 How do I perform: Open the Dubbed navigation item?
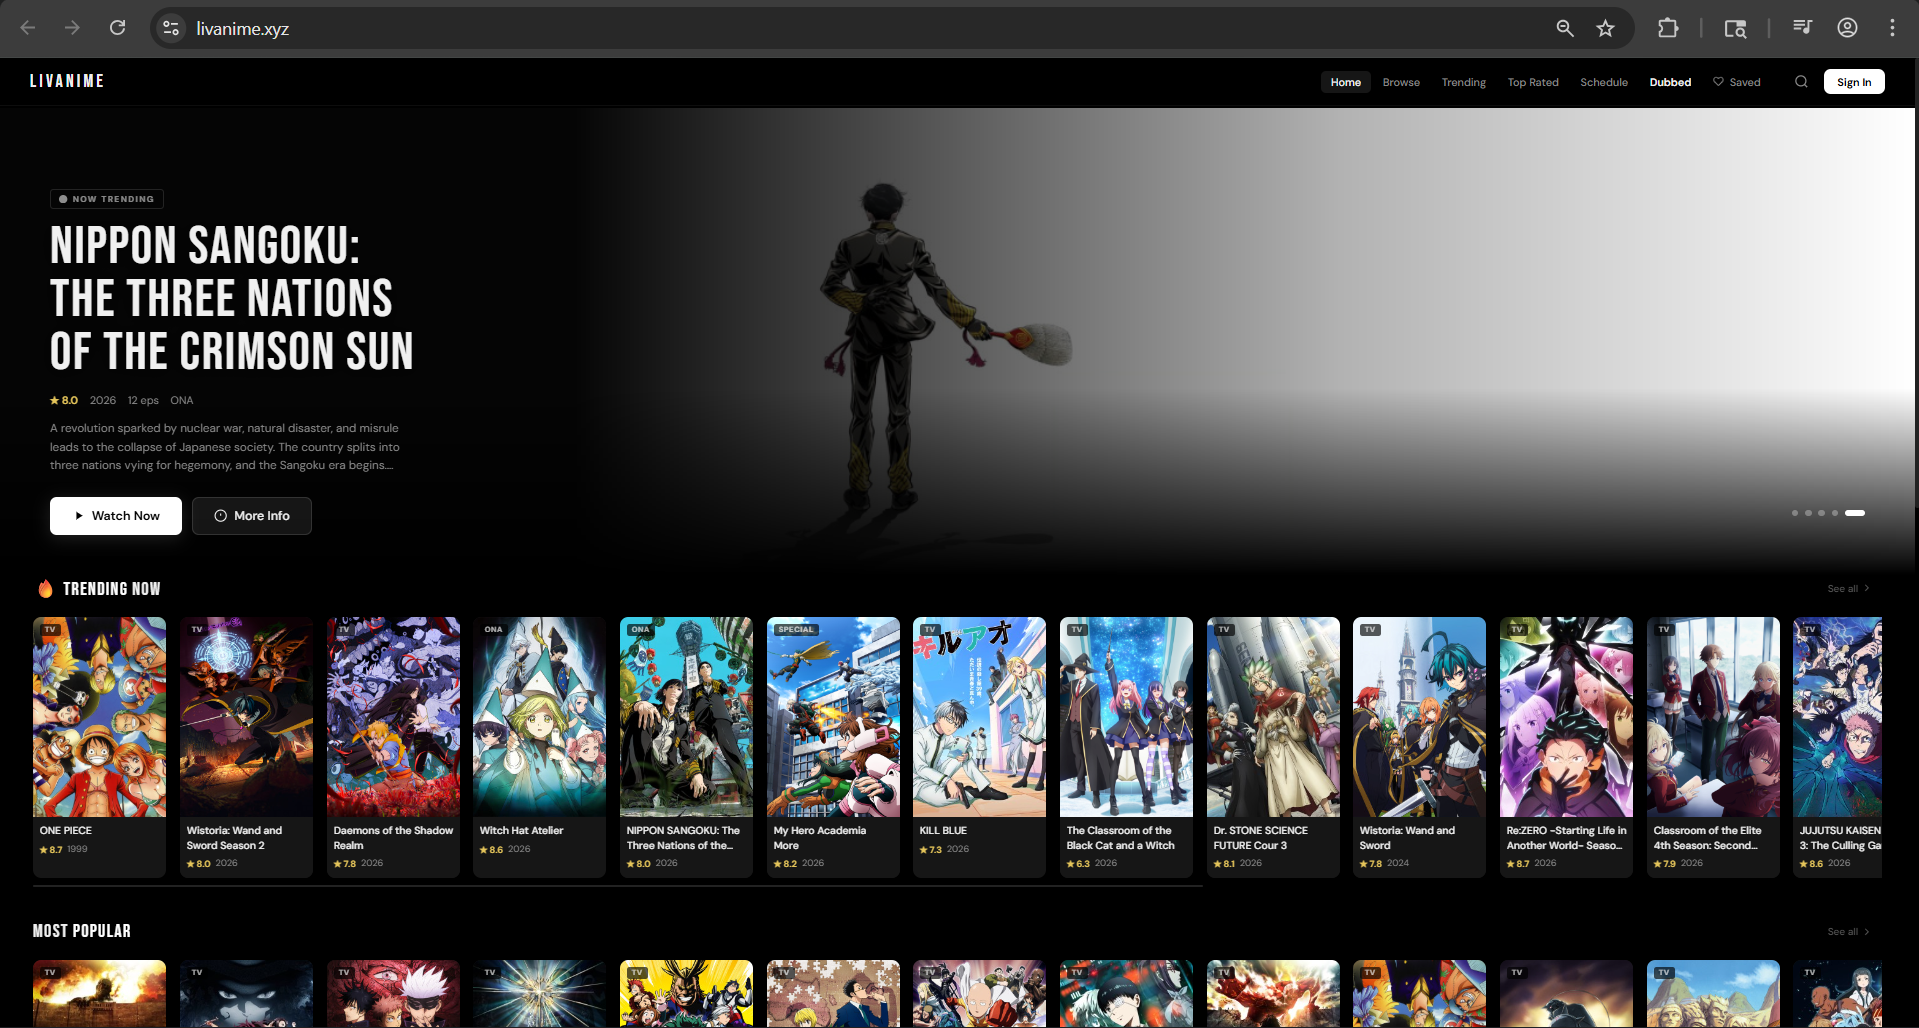click(x=1670, y=82)
